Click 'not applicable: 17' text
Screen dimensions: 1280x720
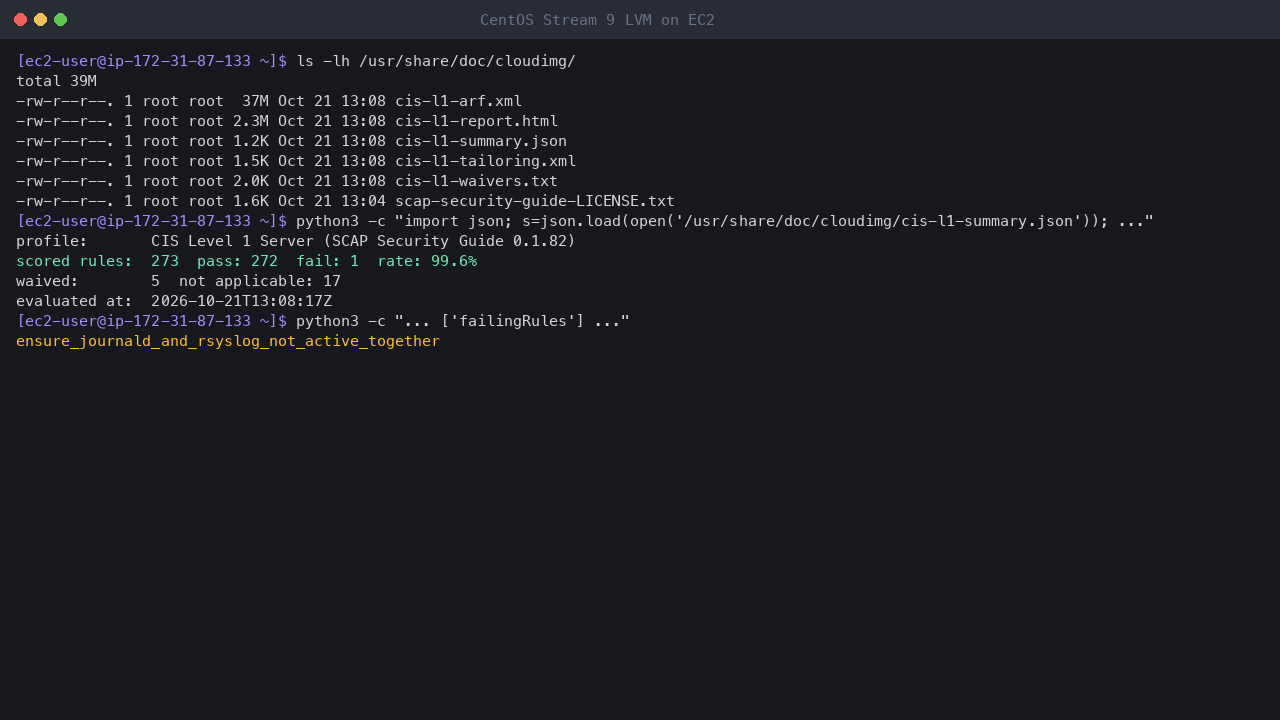260,281
